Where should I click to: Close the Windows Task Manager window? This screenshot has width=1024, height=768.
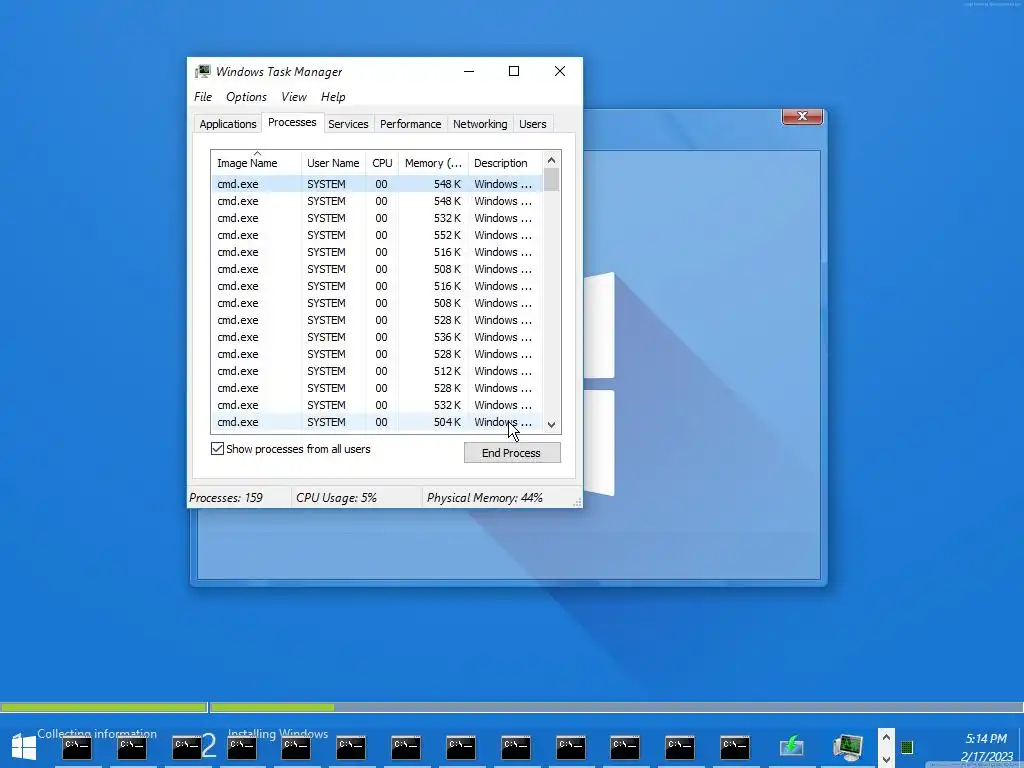tap(560, 71)
